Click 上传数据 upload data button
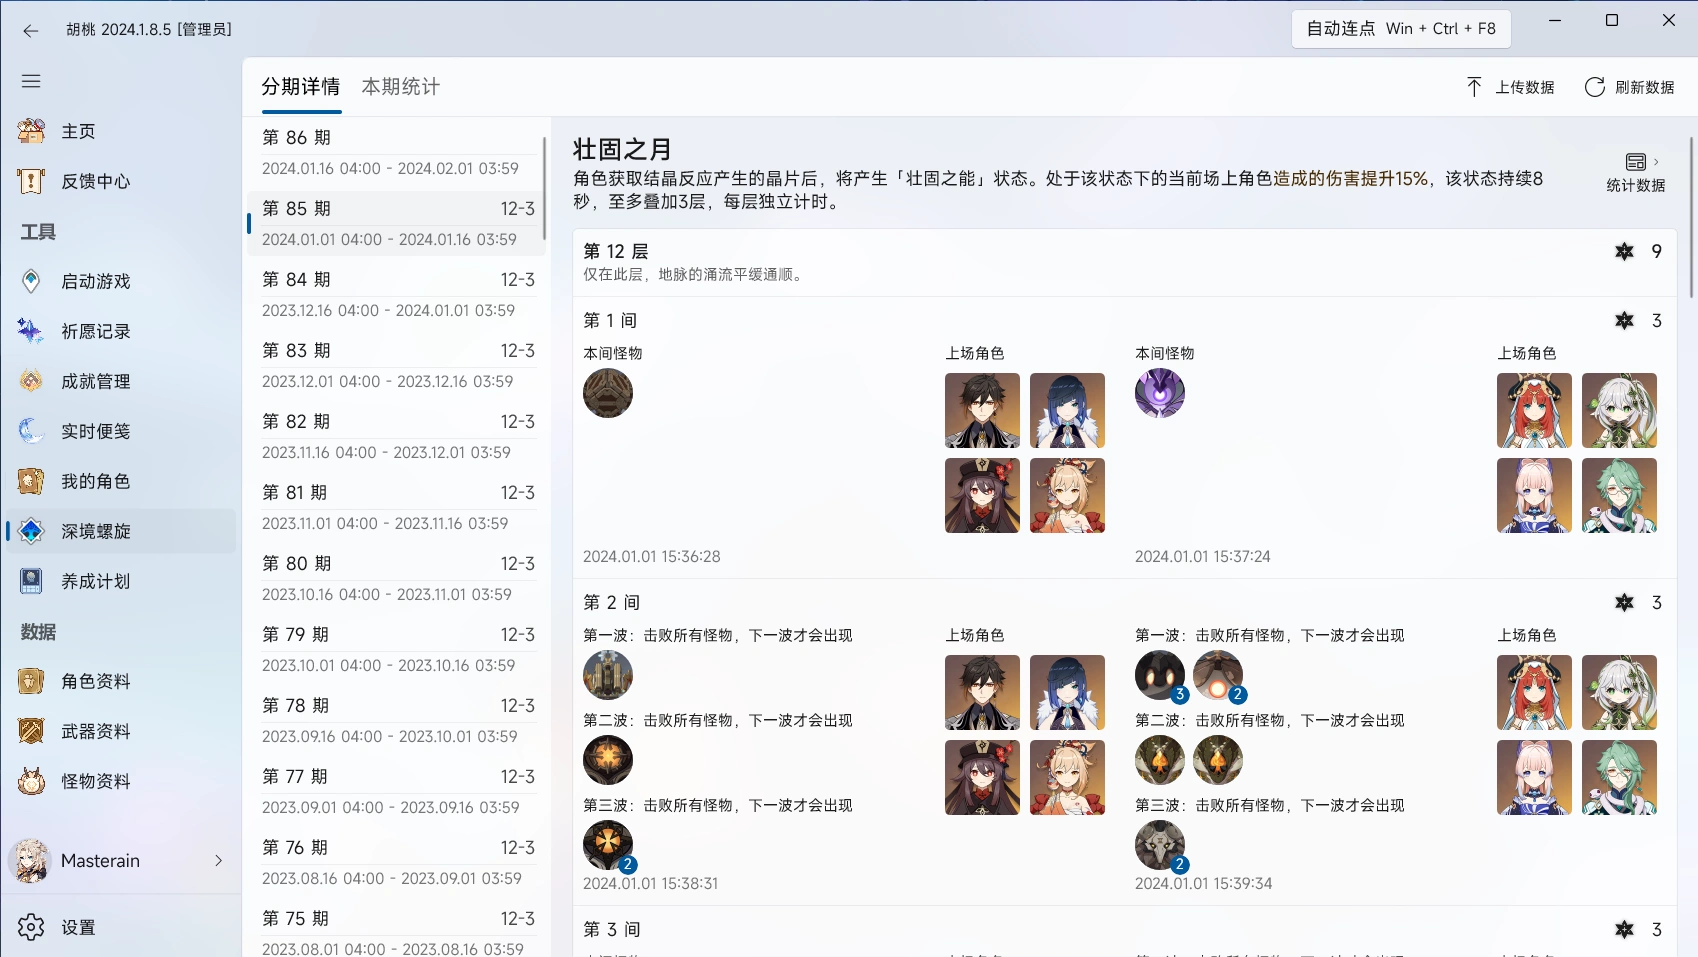Image resolution: width=1698 pixels, height=957 pixels. pyautogui.click(x=1510, y=87)
